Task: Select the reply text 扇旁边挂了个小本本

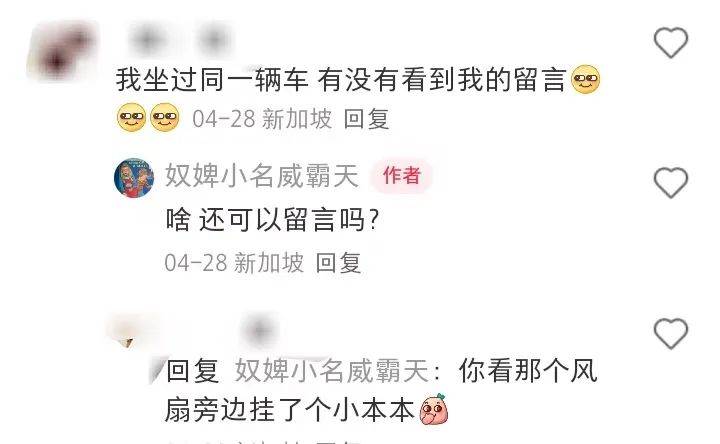Action: tap(290, 410)
